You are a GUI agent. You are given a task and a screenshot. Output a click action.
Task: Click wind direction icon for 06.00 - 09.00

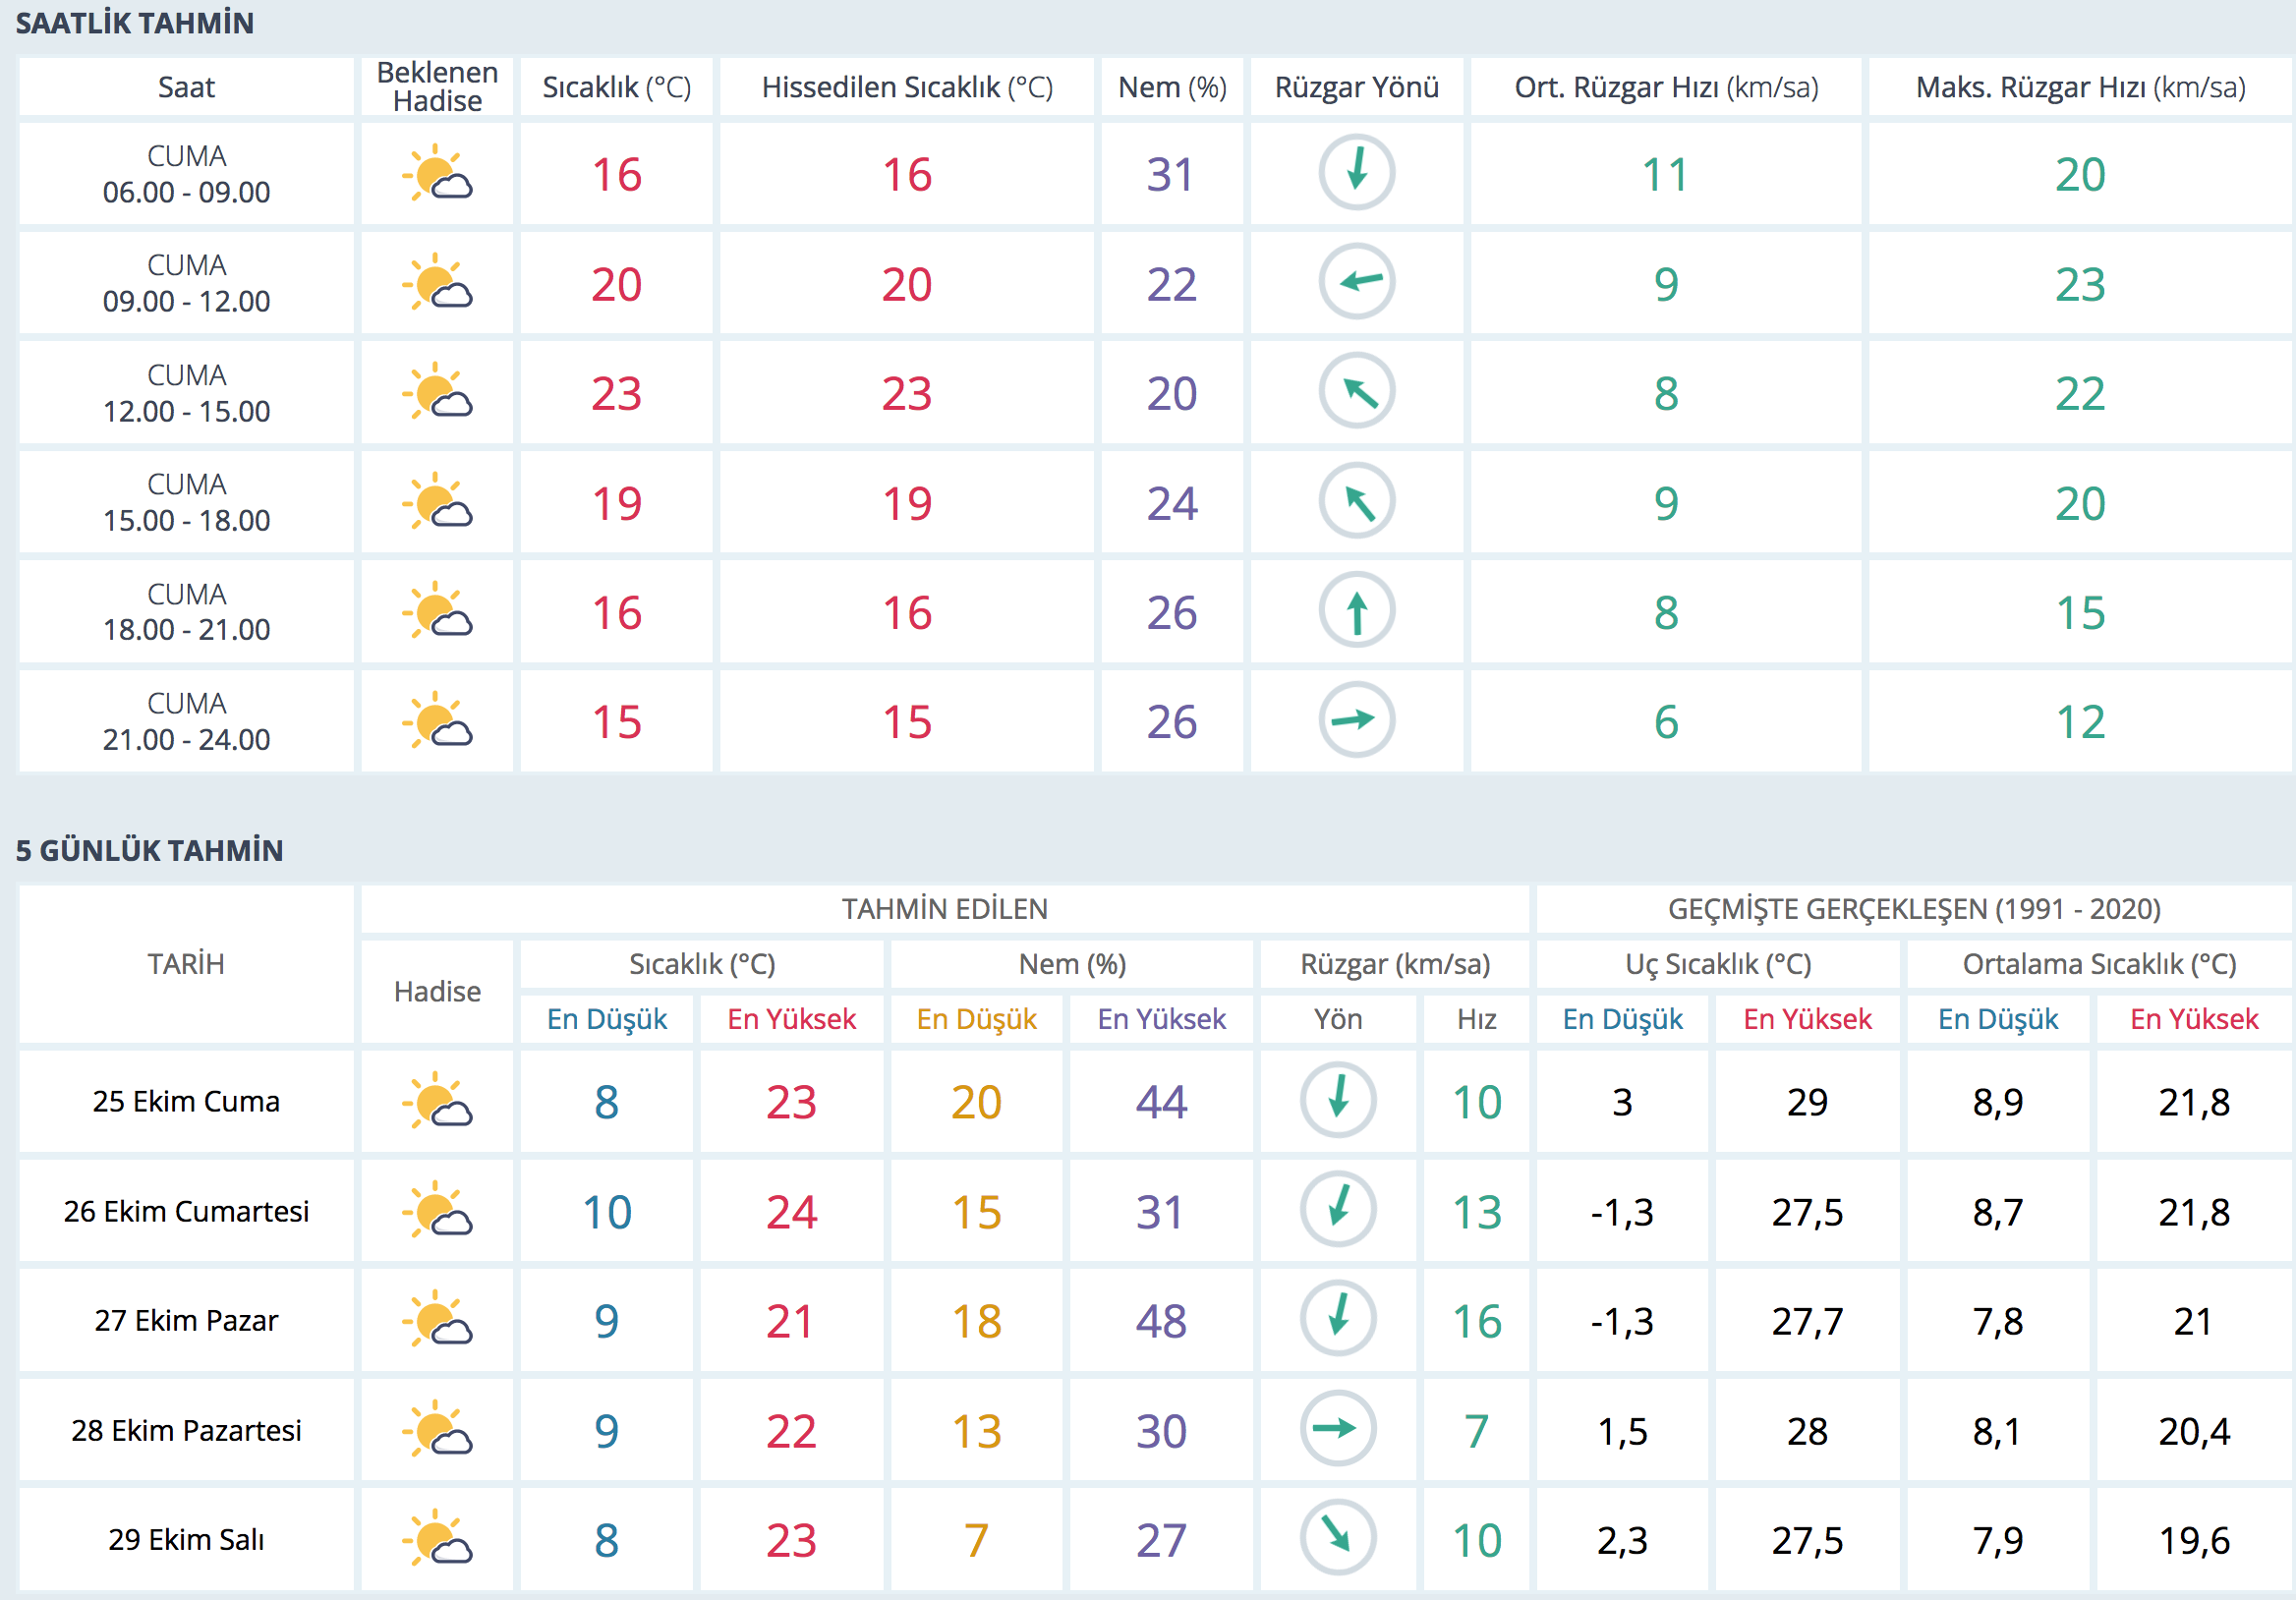tap(1356, 173)
